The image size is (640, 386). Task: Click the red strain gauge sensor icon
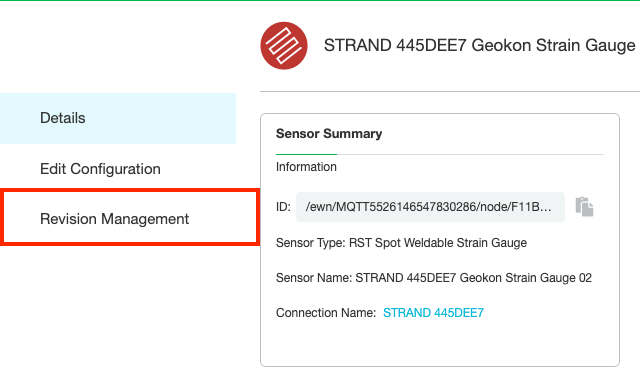[x=284, y=46]
